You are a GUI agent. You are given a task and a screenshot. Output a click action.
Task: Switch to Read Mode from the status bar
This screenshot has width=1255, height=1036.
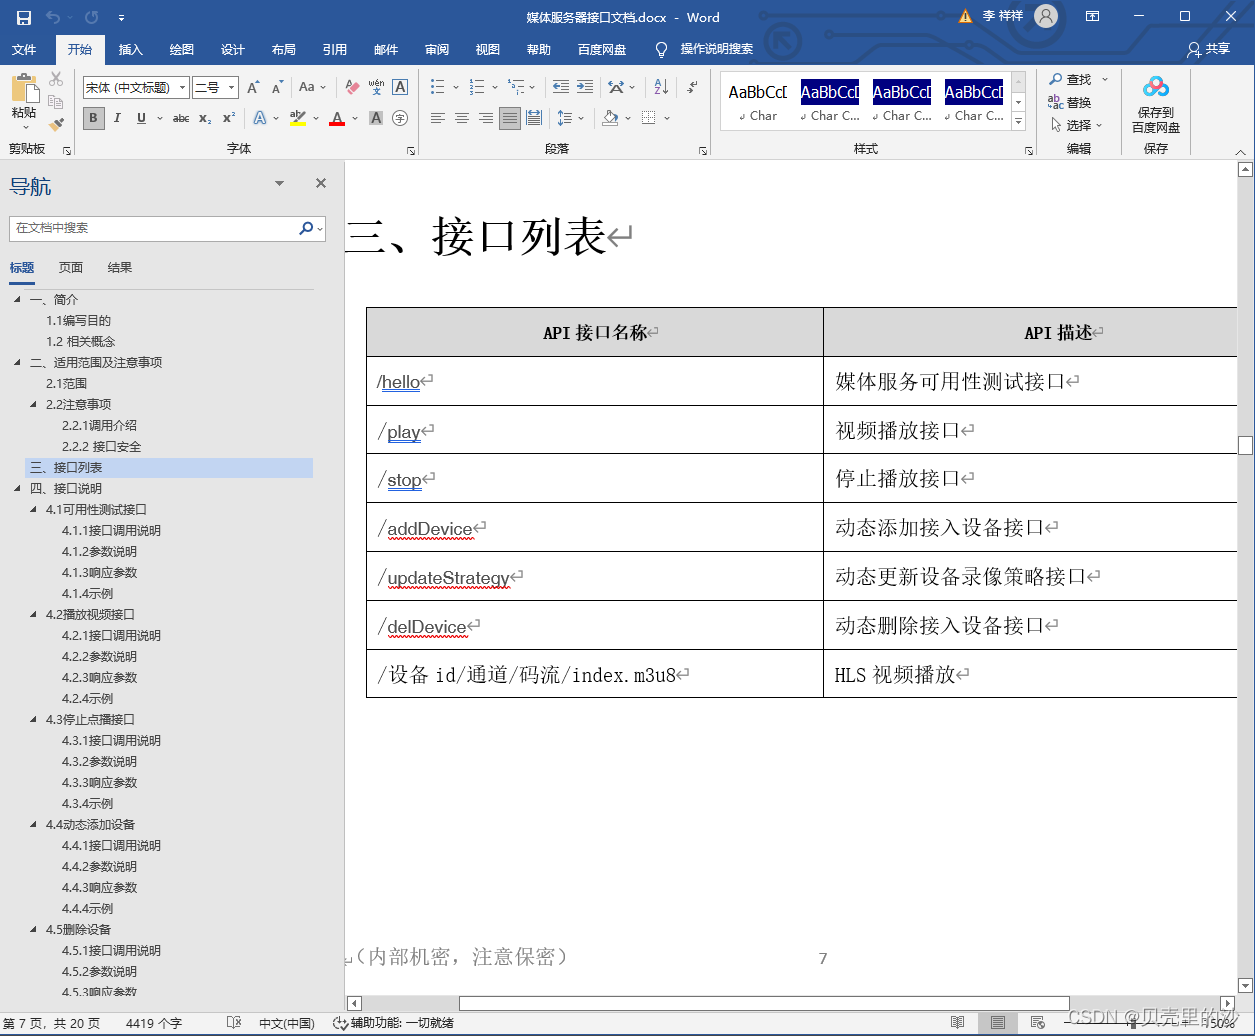(x=958, y=1022)
